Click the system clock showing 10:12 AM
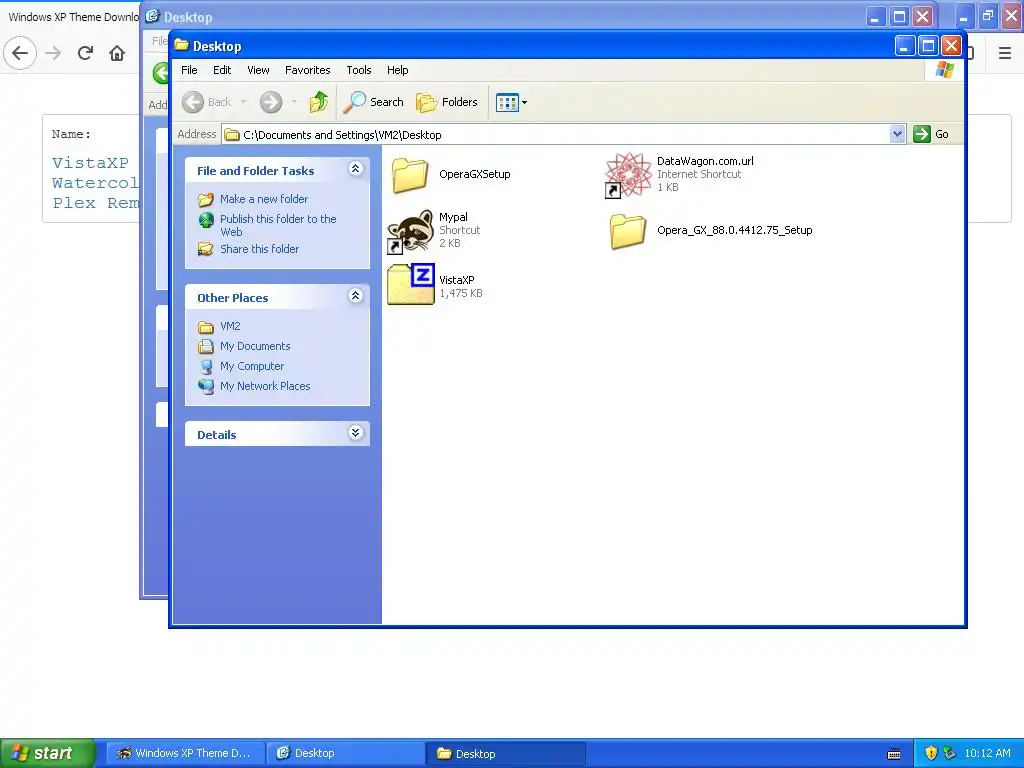Screen dimensions: 1024x768 coord(987,753)
